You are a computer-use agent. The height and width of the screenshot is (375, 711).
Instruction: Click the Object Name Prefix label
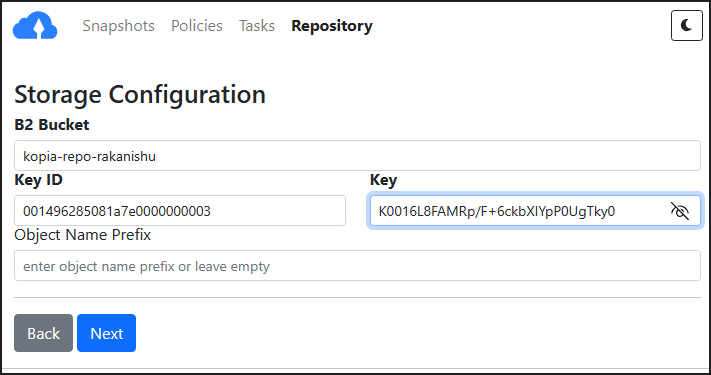coord(83,235)
